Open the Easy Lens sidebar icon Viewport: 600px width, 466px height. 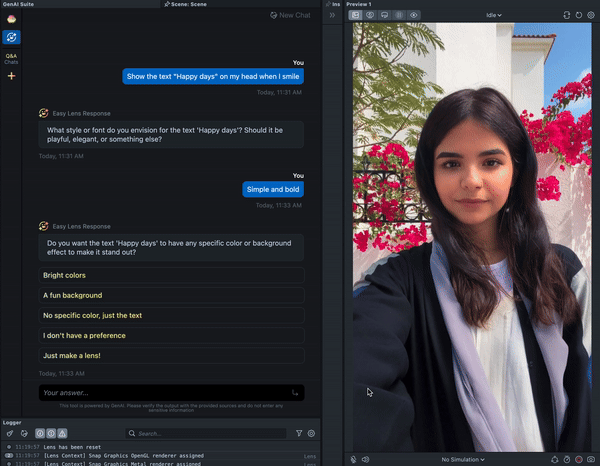[x=12, y=37]
